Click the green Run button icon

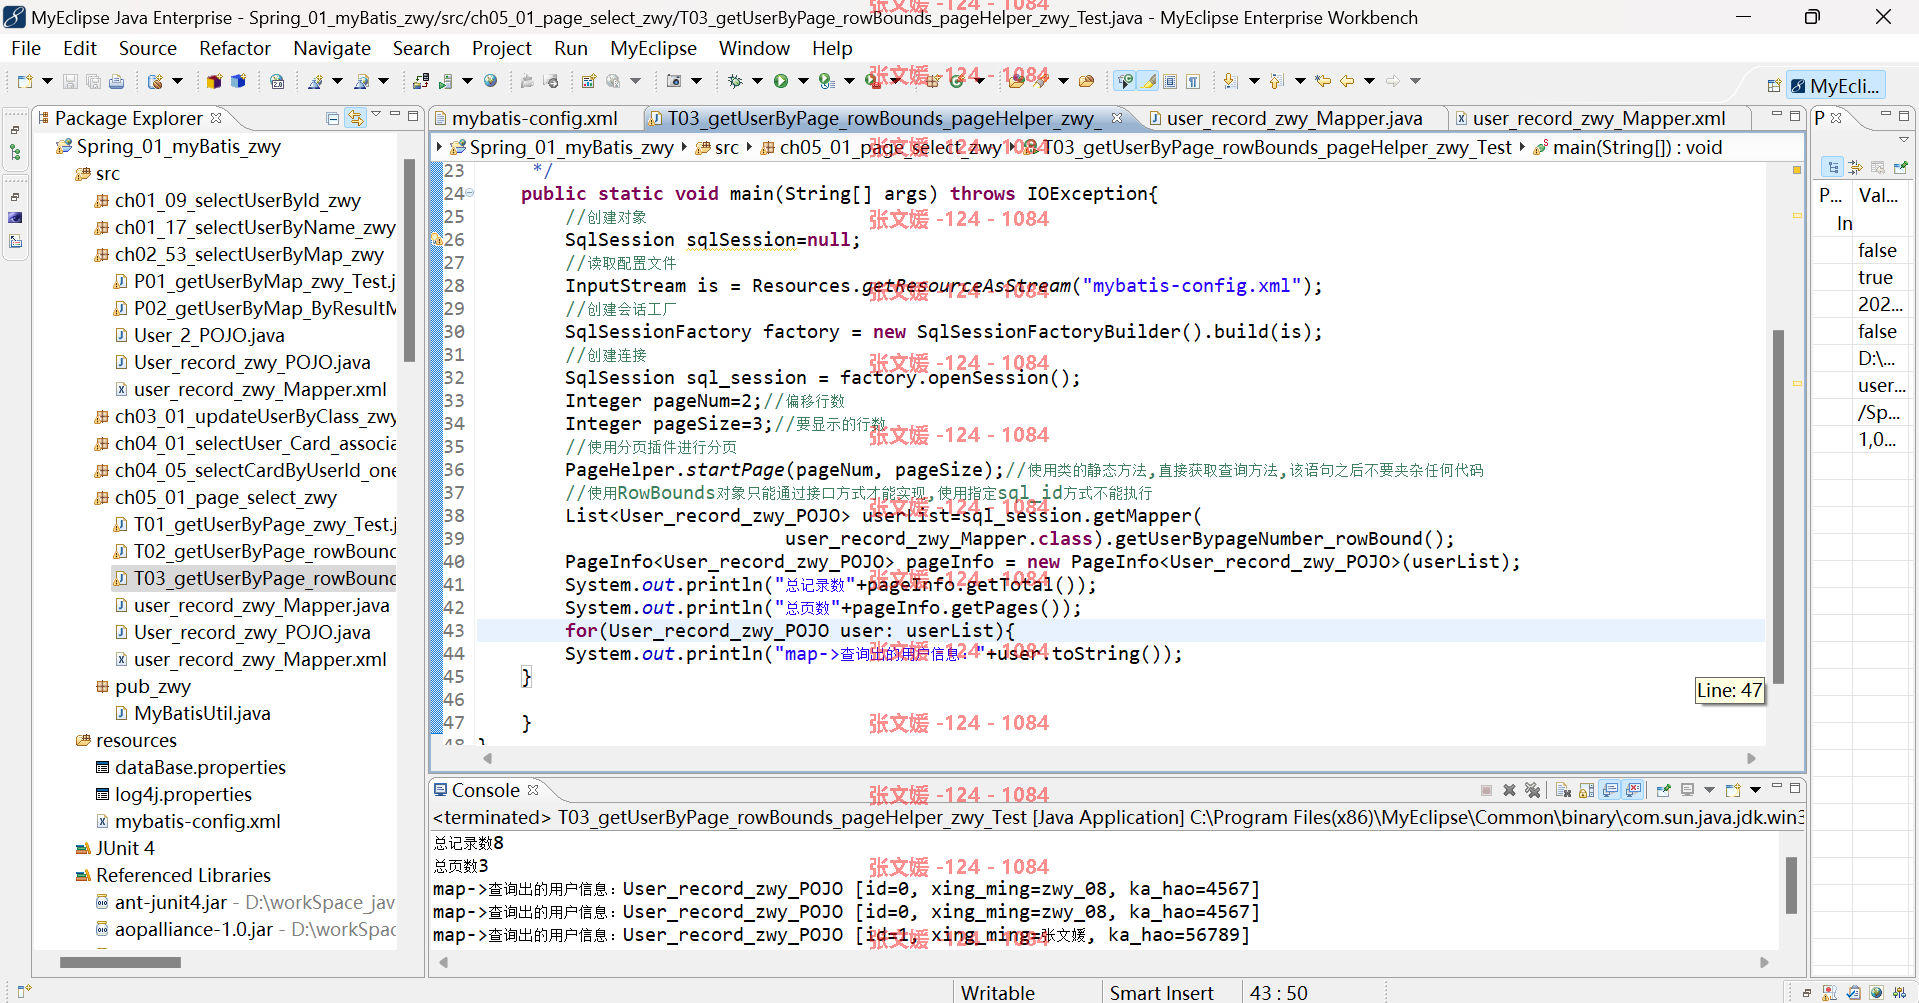click(x=781, y=81)
